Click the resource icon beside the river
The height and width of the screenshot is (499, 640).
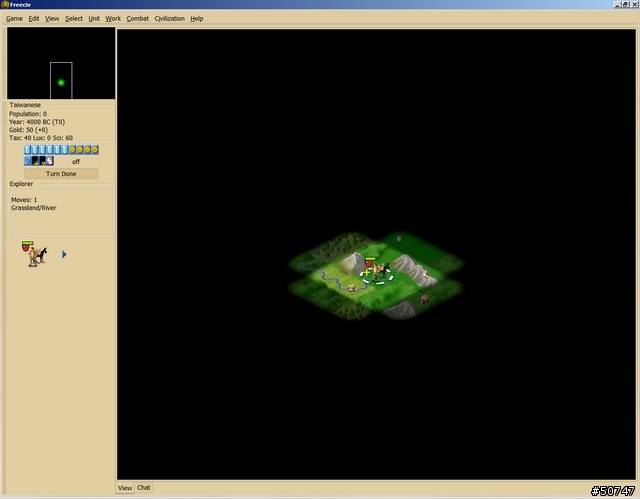pyautogui.click(x=351, y=288)
